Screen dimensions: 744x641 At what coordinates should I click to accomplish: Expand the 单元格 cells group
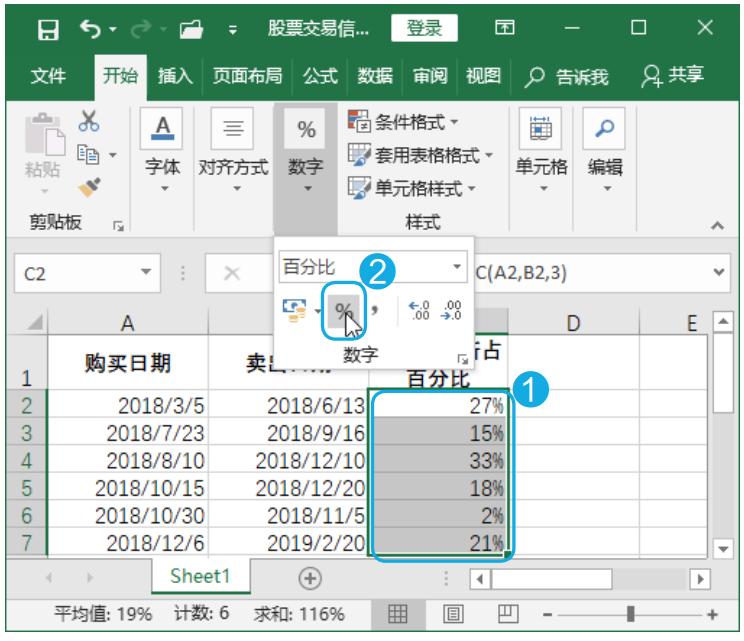[x=541, y=150]
